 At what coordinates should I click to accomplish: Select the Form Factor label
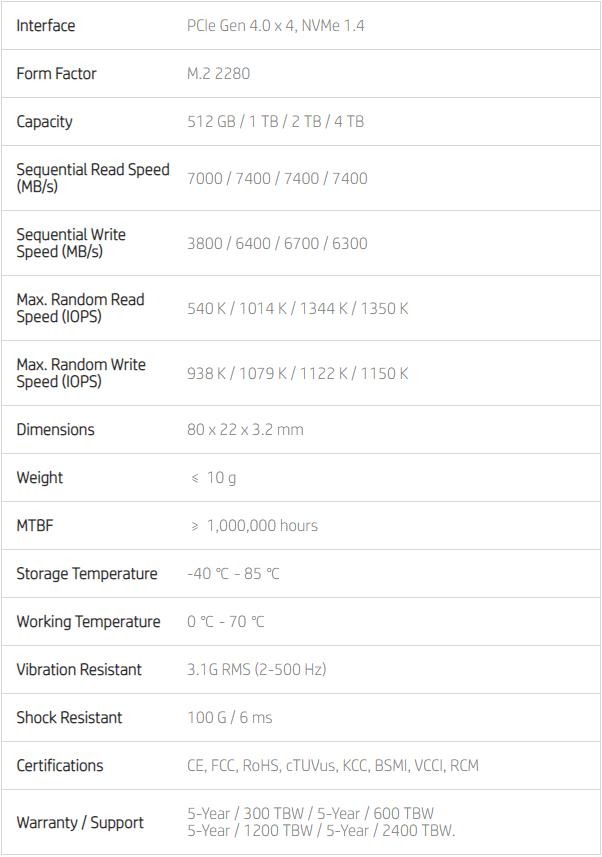(x=56, y=74)
